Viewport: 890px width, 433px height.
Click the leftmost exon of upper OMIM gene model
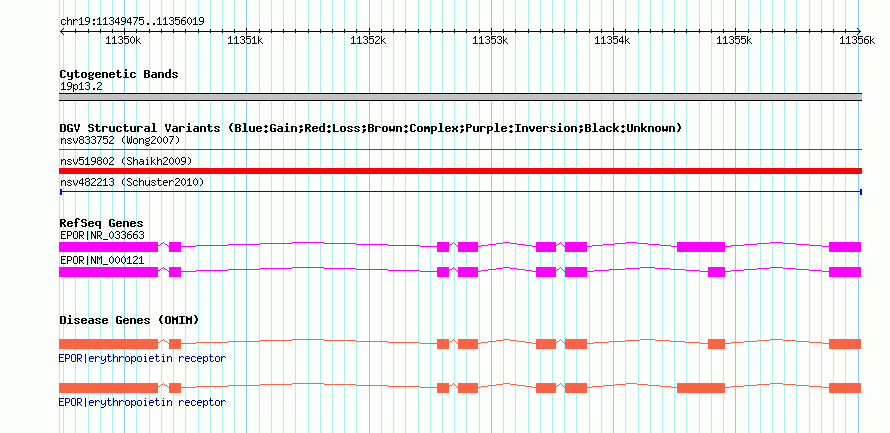pos(108,344)
